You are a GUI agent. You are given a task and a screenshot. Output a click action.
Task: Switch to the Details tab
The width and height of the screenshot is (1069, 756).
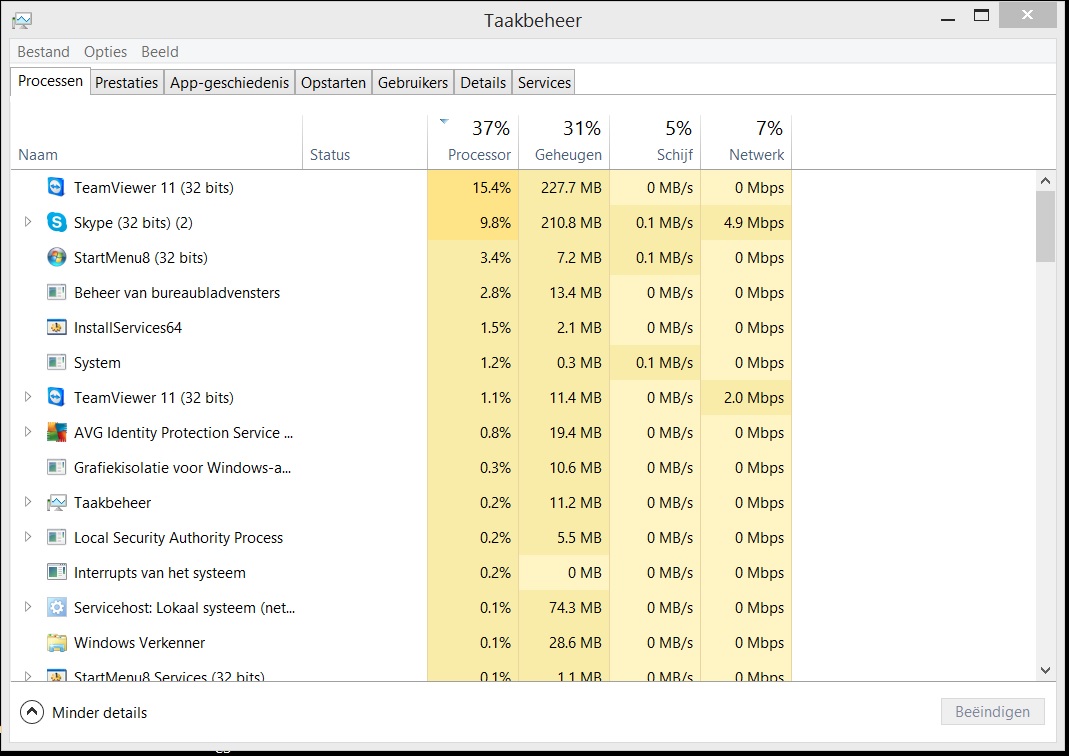pos(483,82)
